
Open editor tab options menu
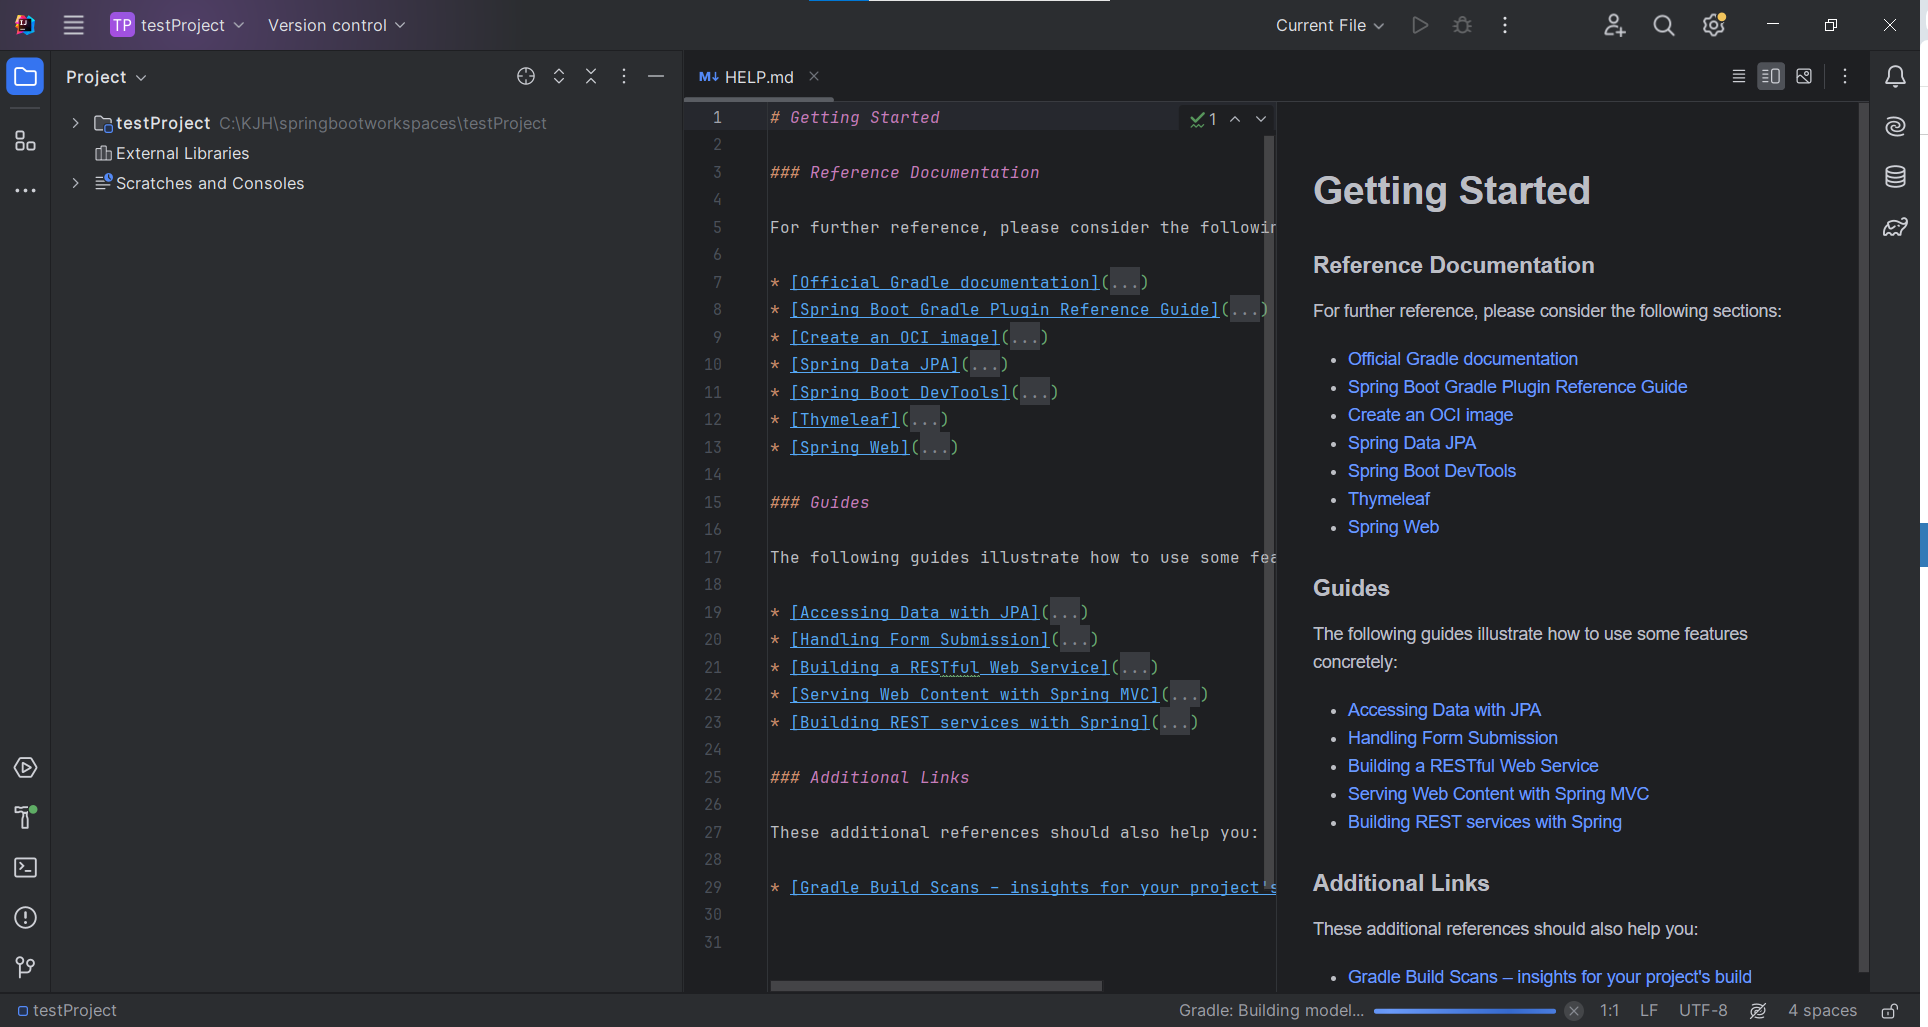1845,76
